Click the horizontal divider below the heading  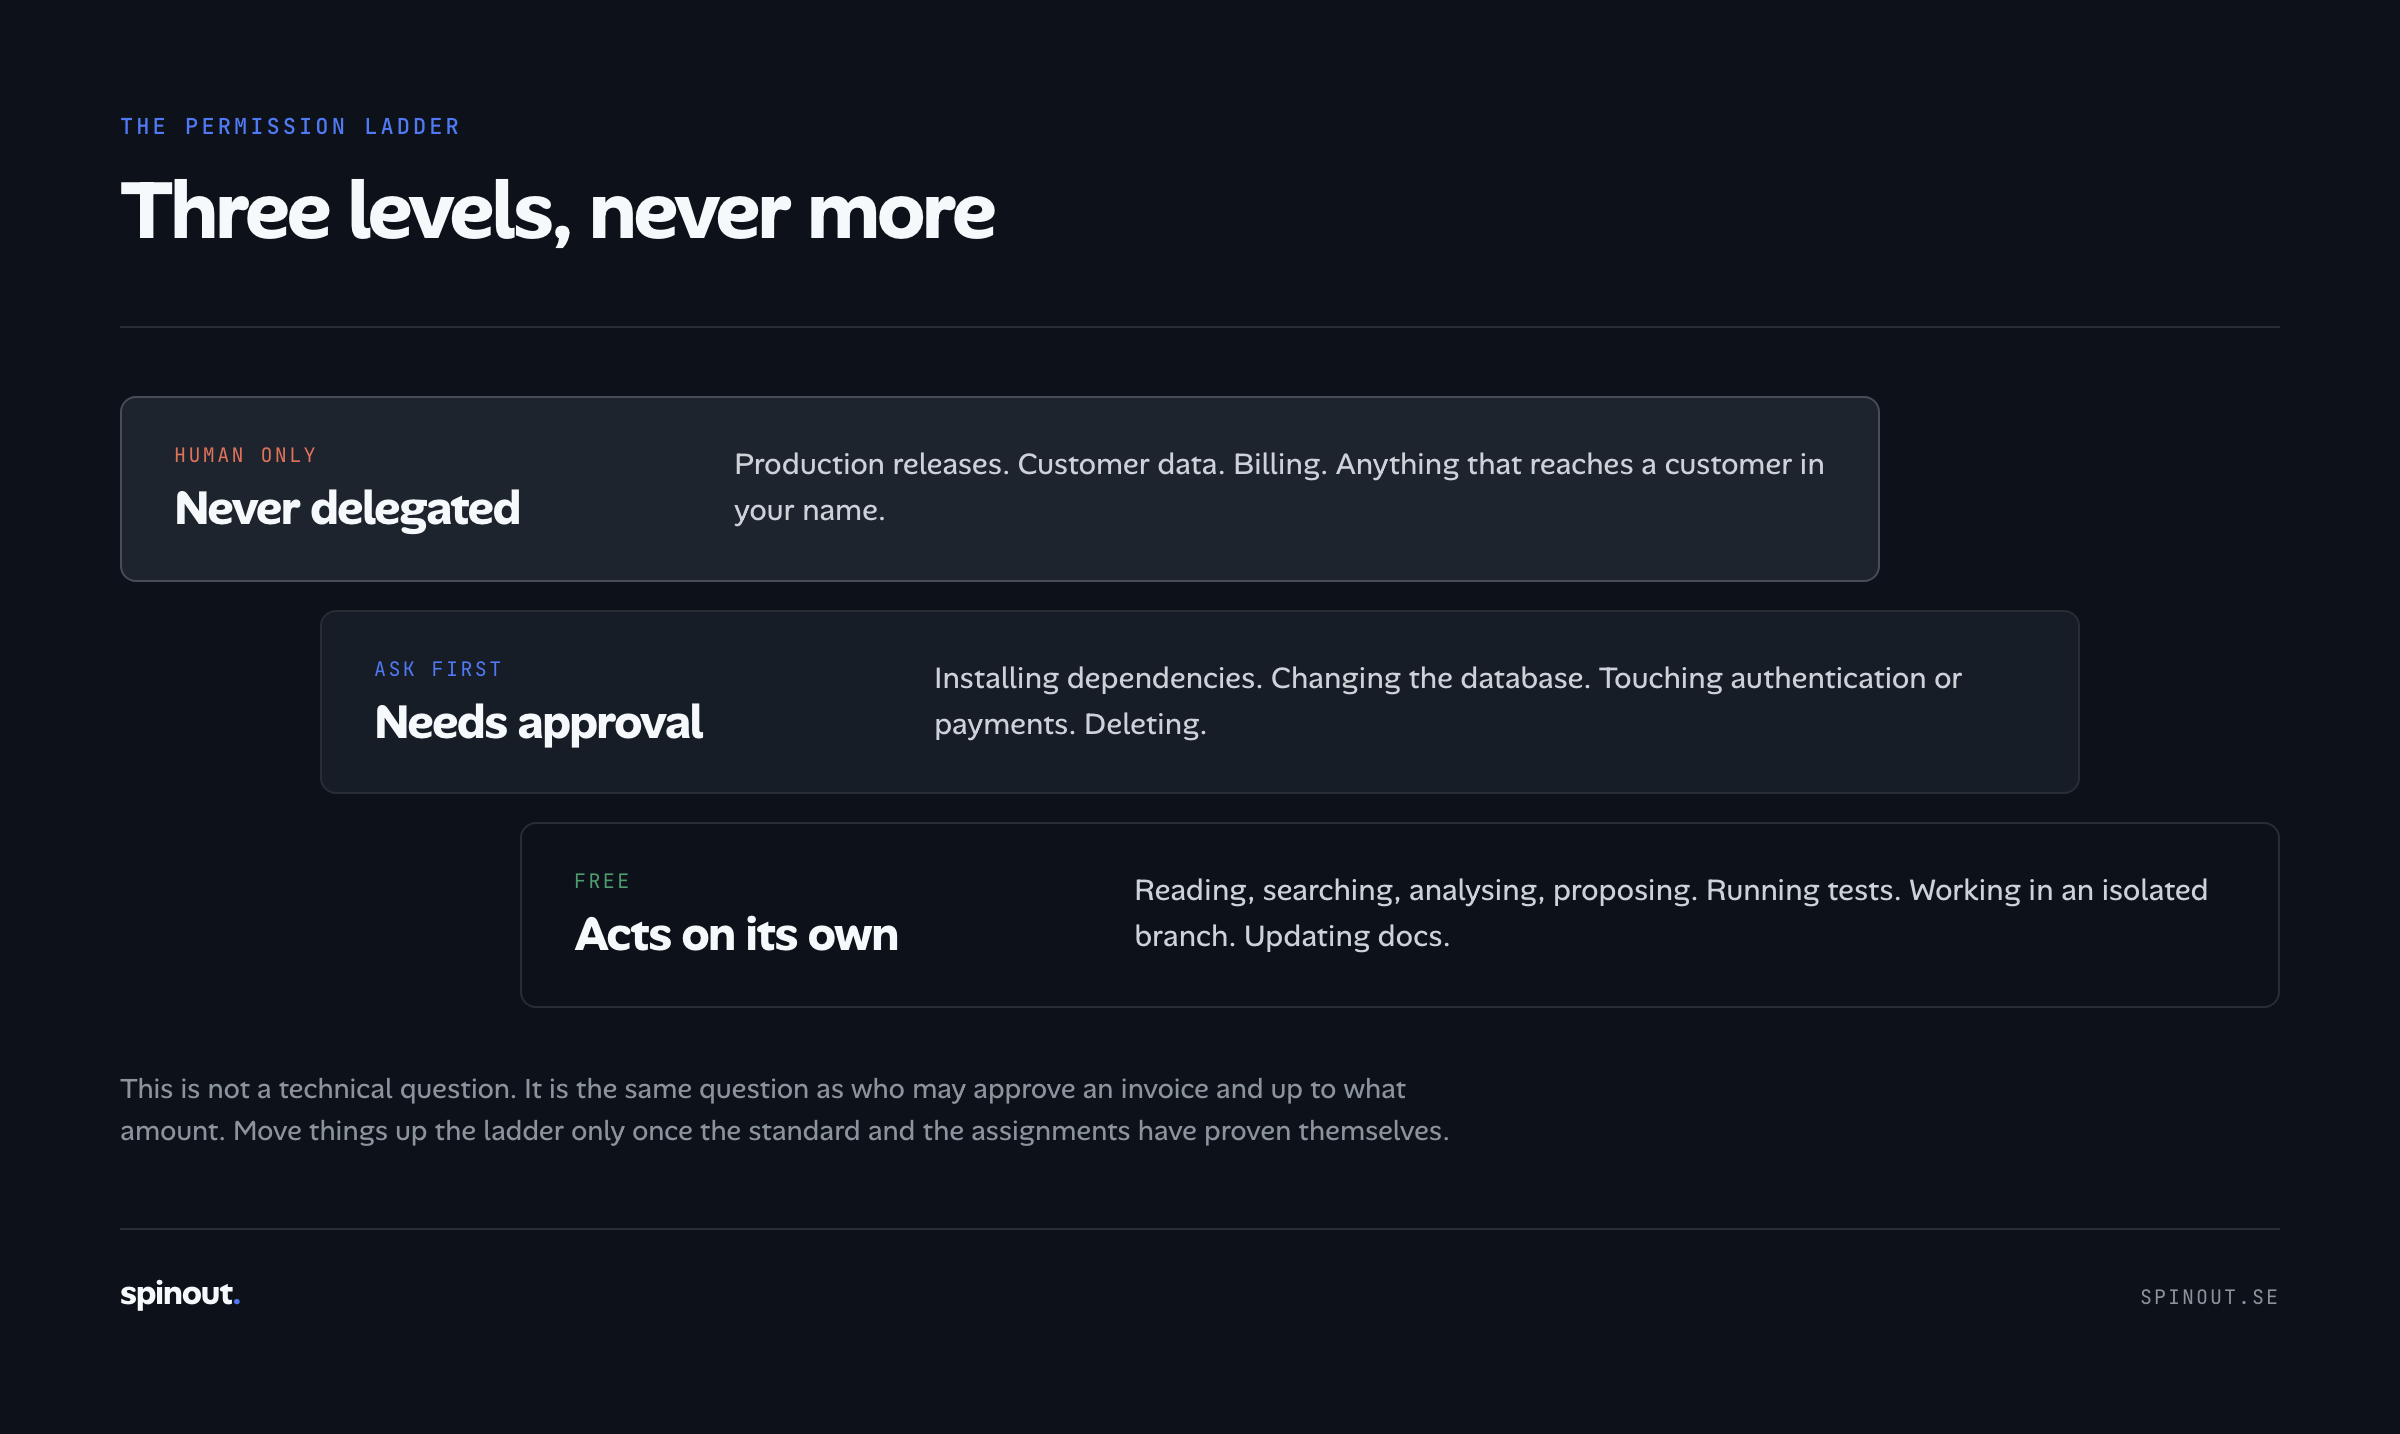pos(1200,327)
